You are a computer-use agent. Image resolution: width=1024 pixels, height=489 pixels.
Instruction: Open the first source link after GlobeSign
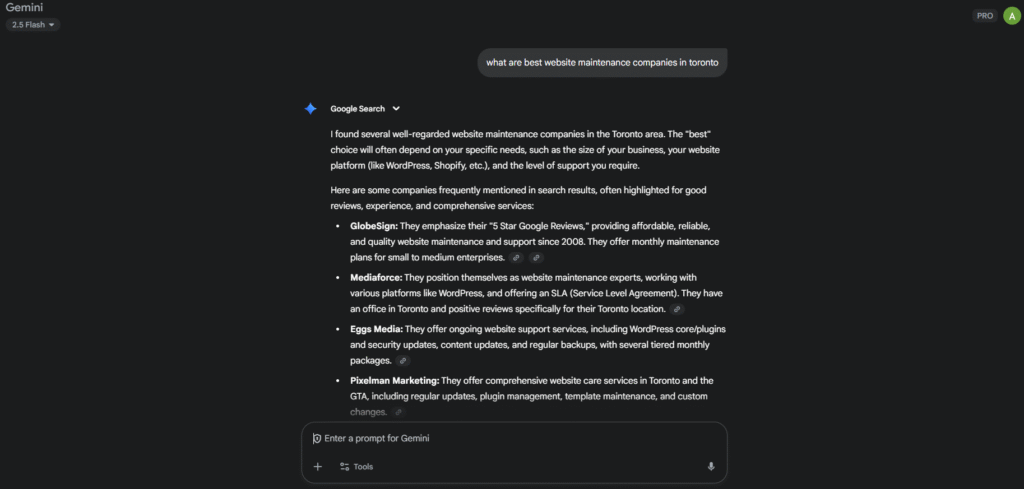coord(517,258)
